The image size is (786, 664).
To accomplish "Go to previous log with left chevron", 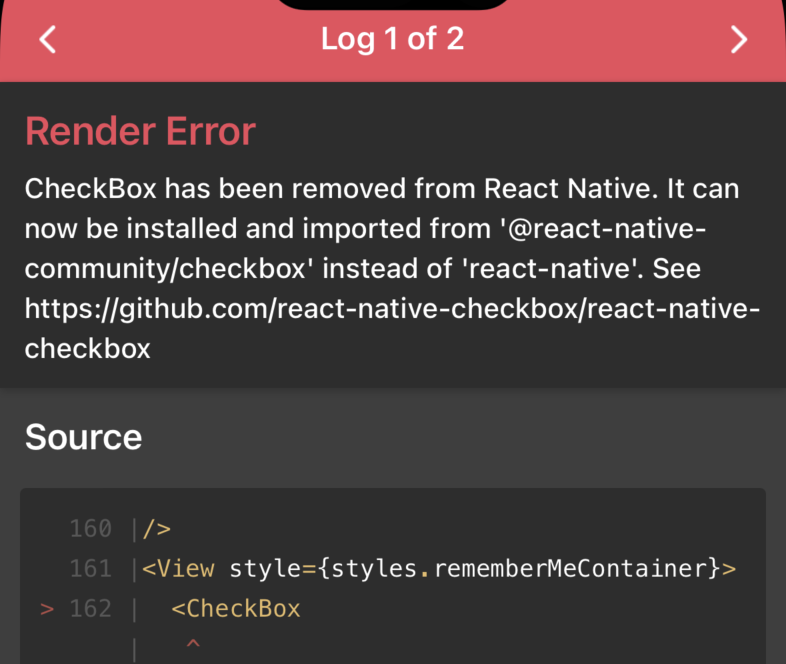I will 48,40.
